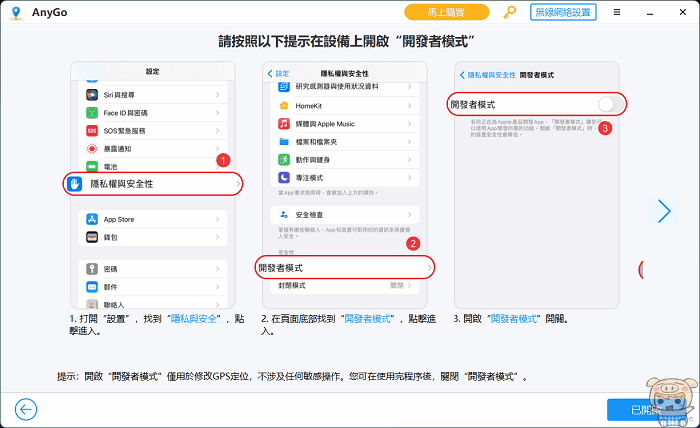Click the 請按照以下提示 heading text
Viewport: 700px width, 428px height.
coord(346,41)
